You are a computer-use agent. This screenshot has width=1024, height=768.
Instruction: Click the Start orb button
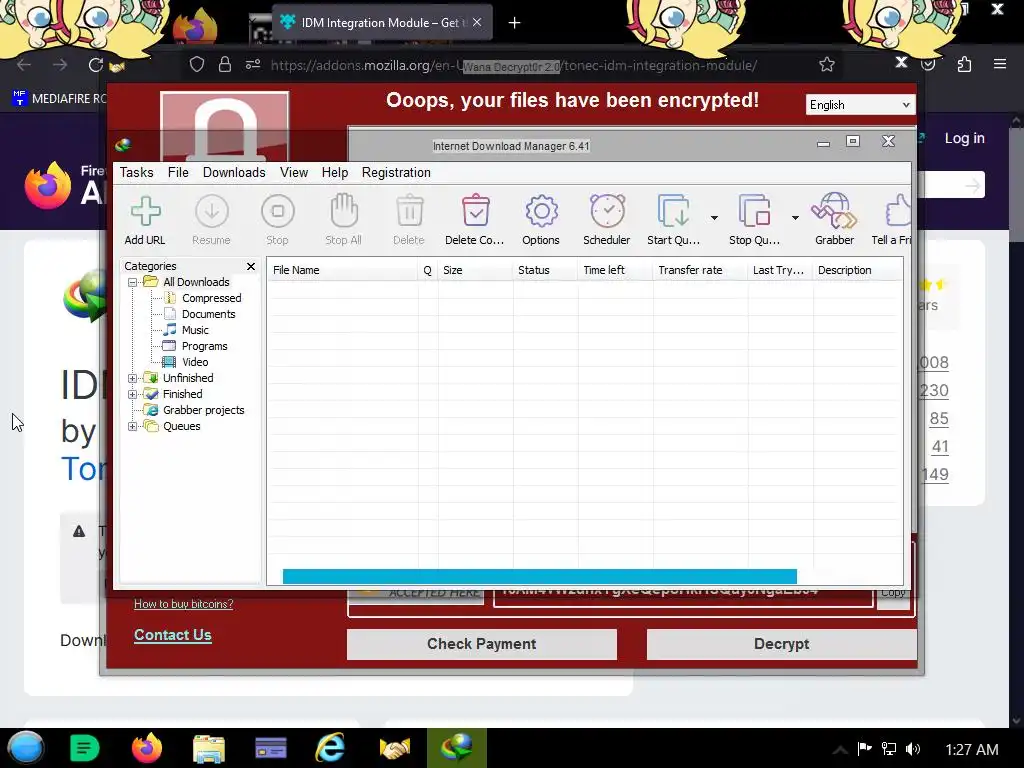25,748
